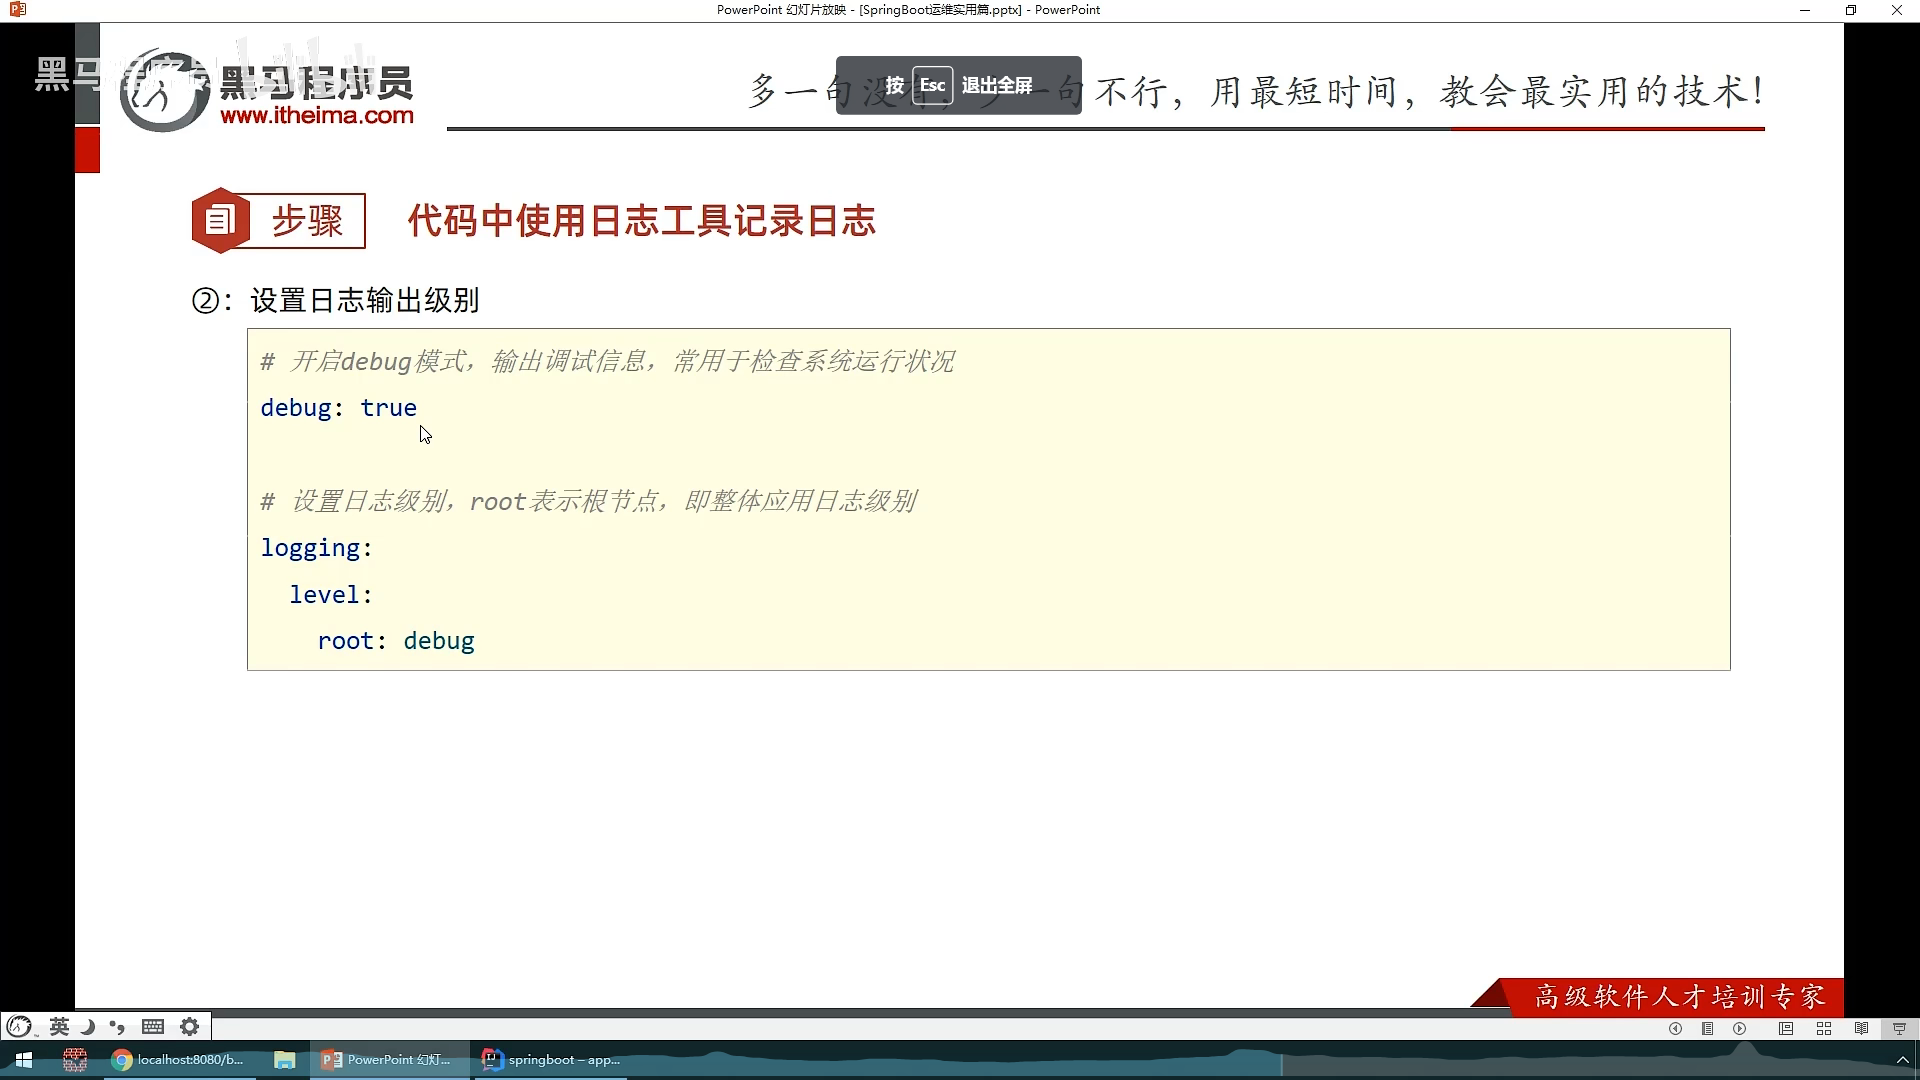Open the slide list menu icon

(1708, 1028)
